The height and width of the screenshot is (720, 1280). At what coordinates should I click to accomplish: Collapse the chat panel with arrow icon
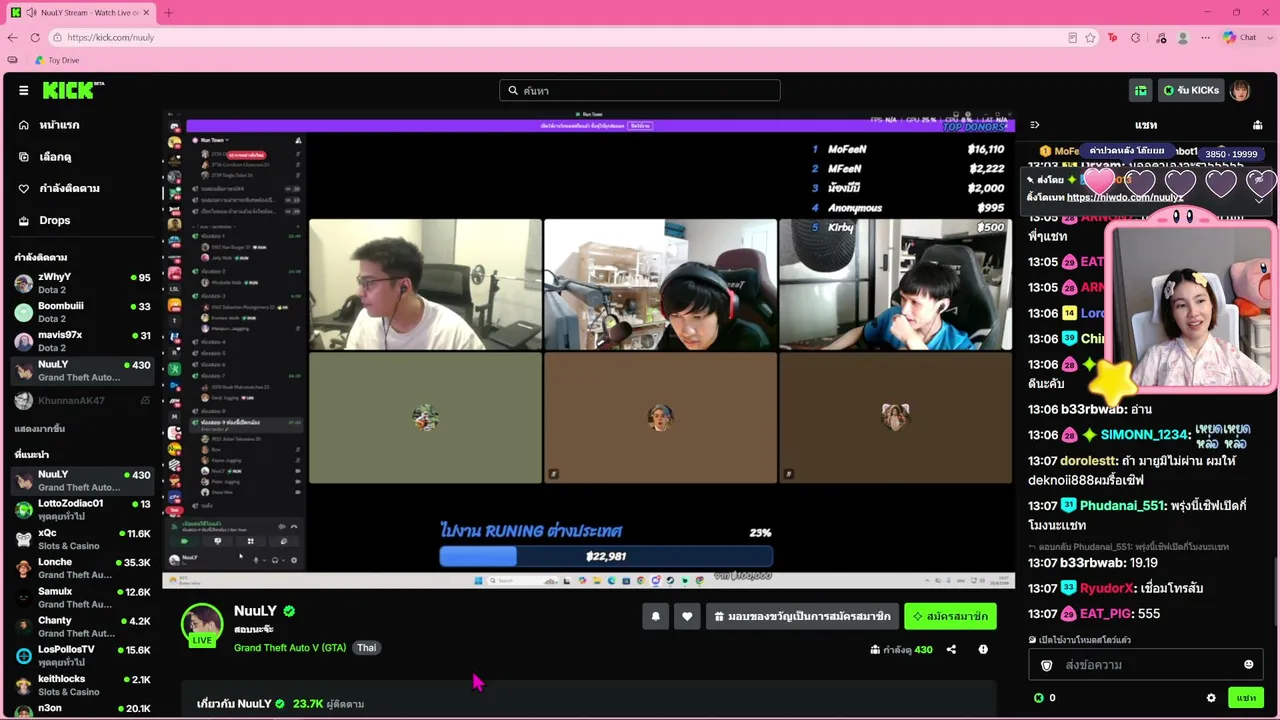pos(1035,125)
